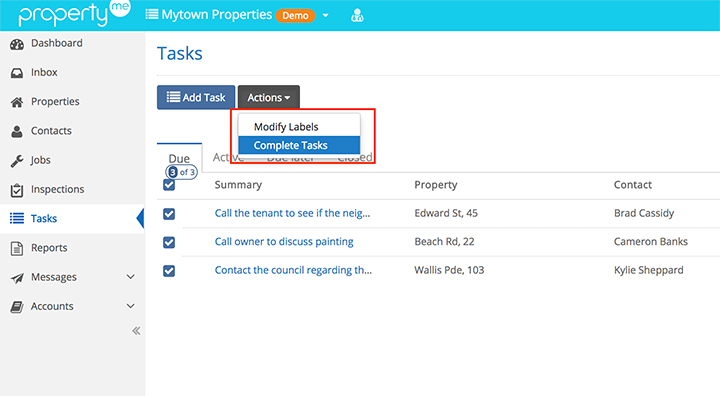The width and height of the screenshot is (720, 396).
Task: Uncheck the Call owner painting task checkbox
Action: pos(169,242)
